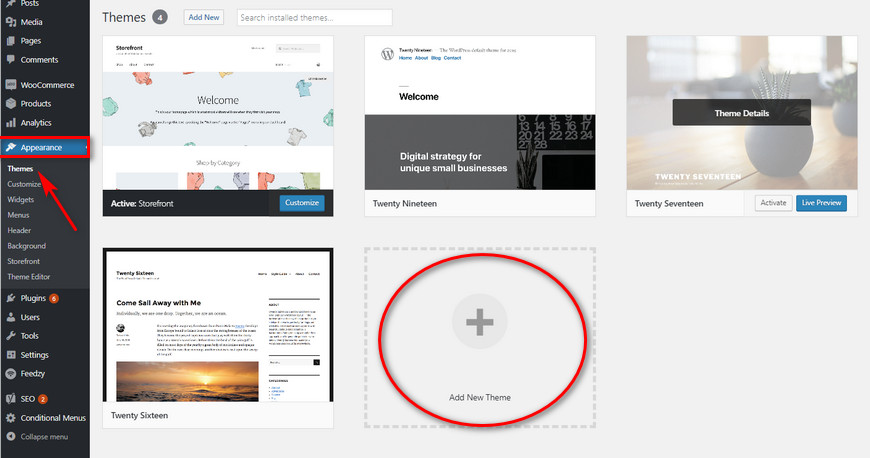The width and height of the screenshot is (870, 458).
Task: Click the Customize button for Storefront
Action: [x=302, y=203]
